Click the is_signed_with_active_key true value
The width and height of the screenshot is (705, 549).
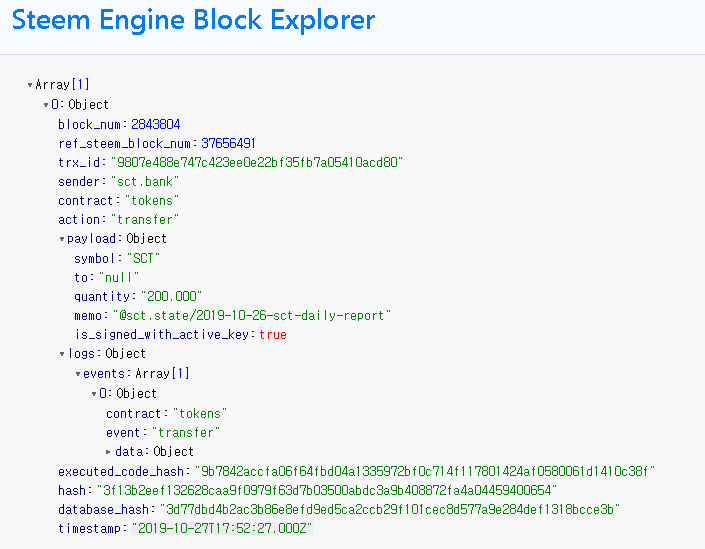[272, 335]
